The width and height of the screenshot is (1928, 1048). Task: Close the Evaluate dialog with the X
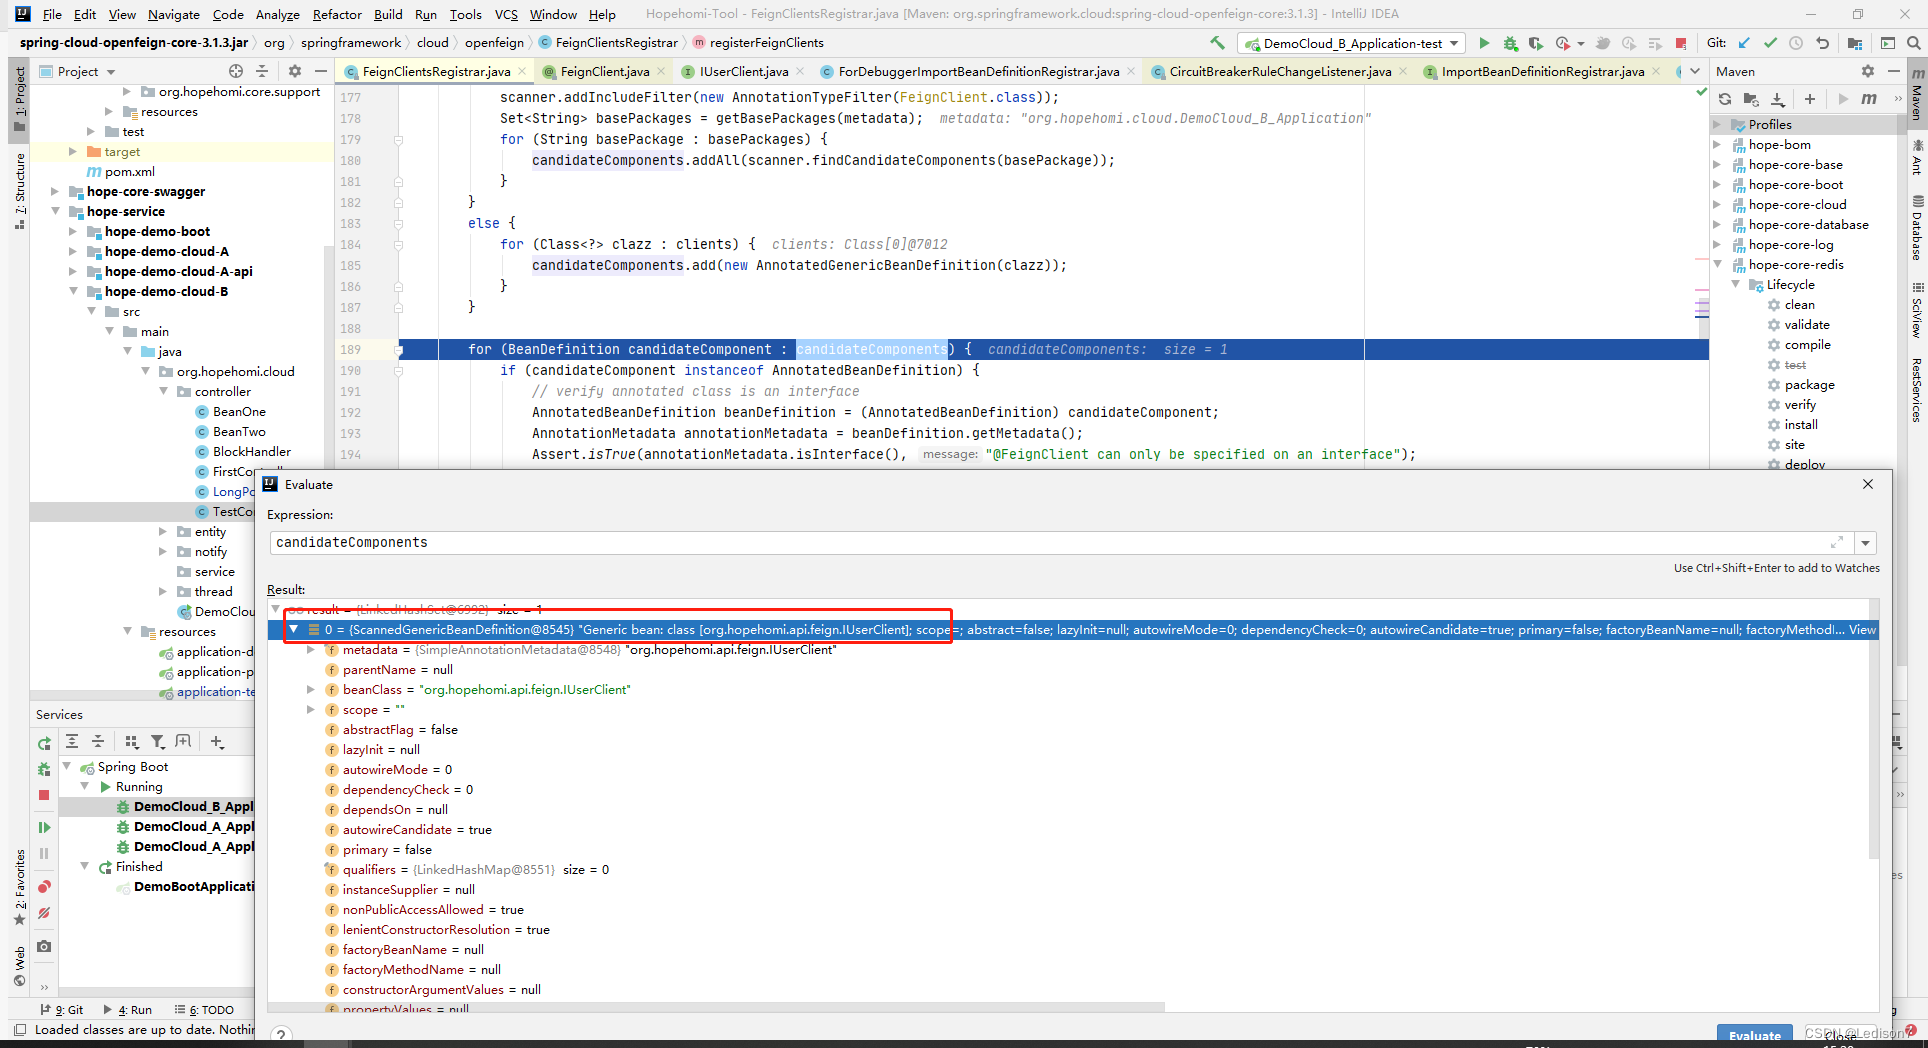1868,484
